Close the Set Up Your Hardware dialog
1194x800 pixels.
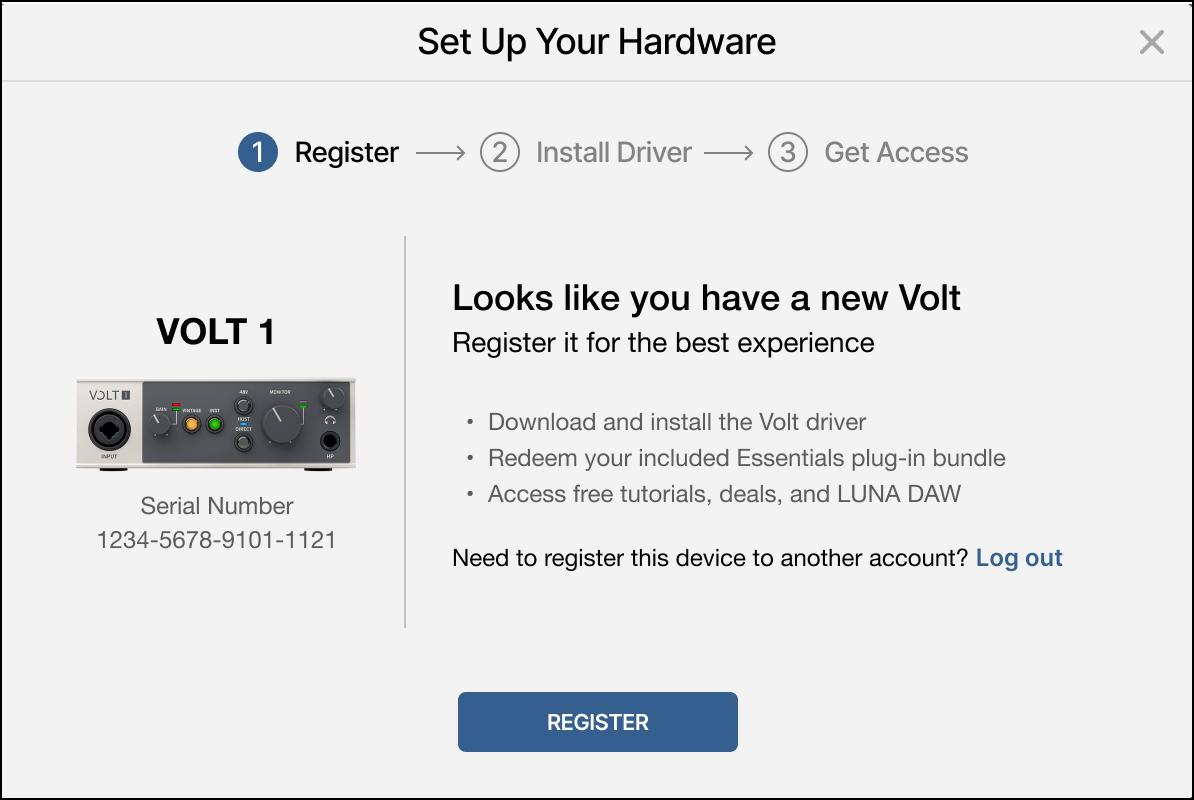click(1151, 42)
